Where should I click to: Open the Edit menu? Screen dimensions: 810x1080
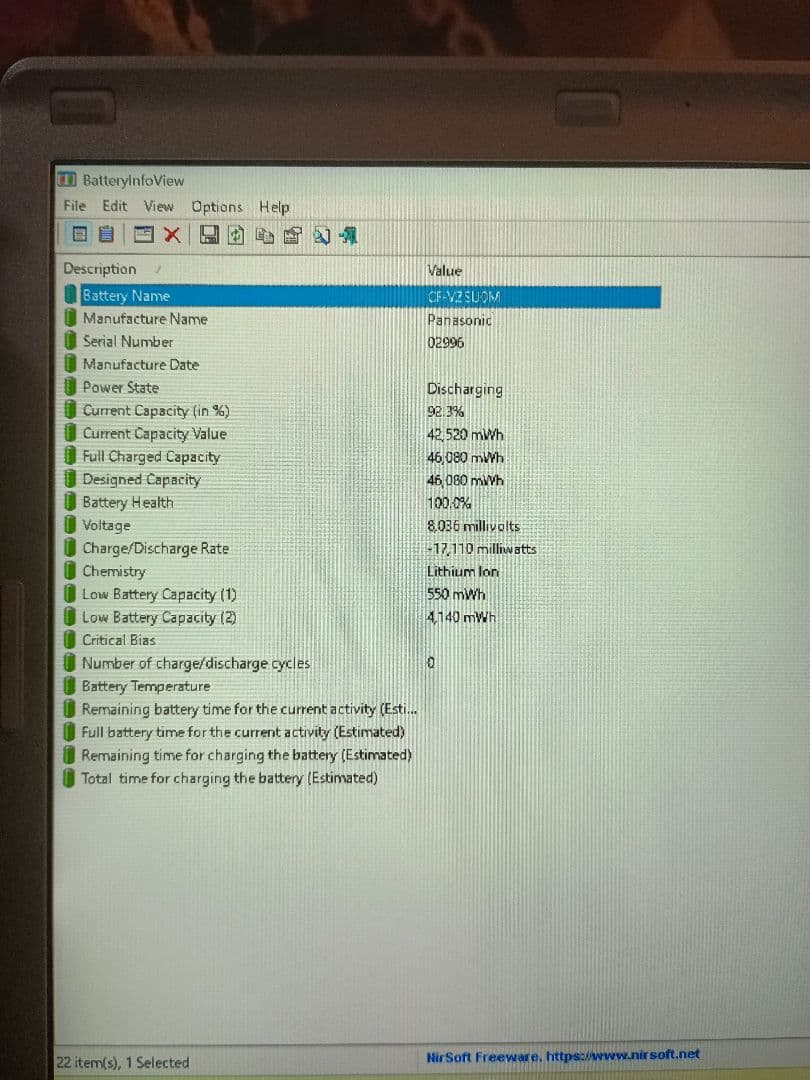(x=115, y=206)
